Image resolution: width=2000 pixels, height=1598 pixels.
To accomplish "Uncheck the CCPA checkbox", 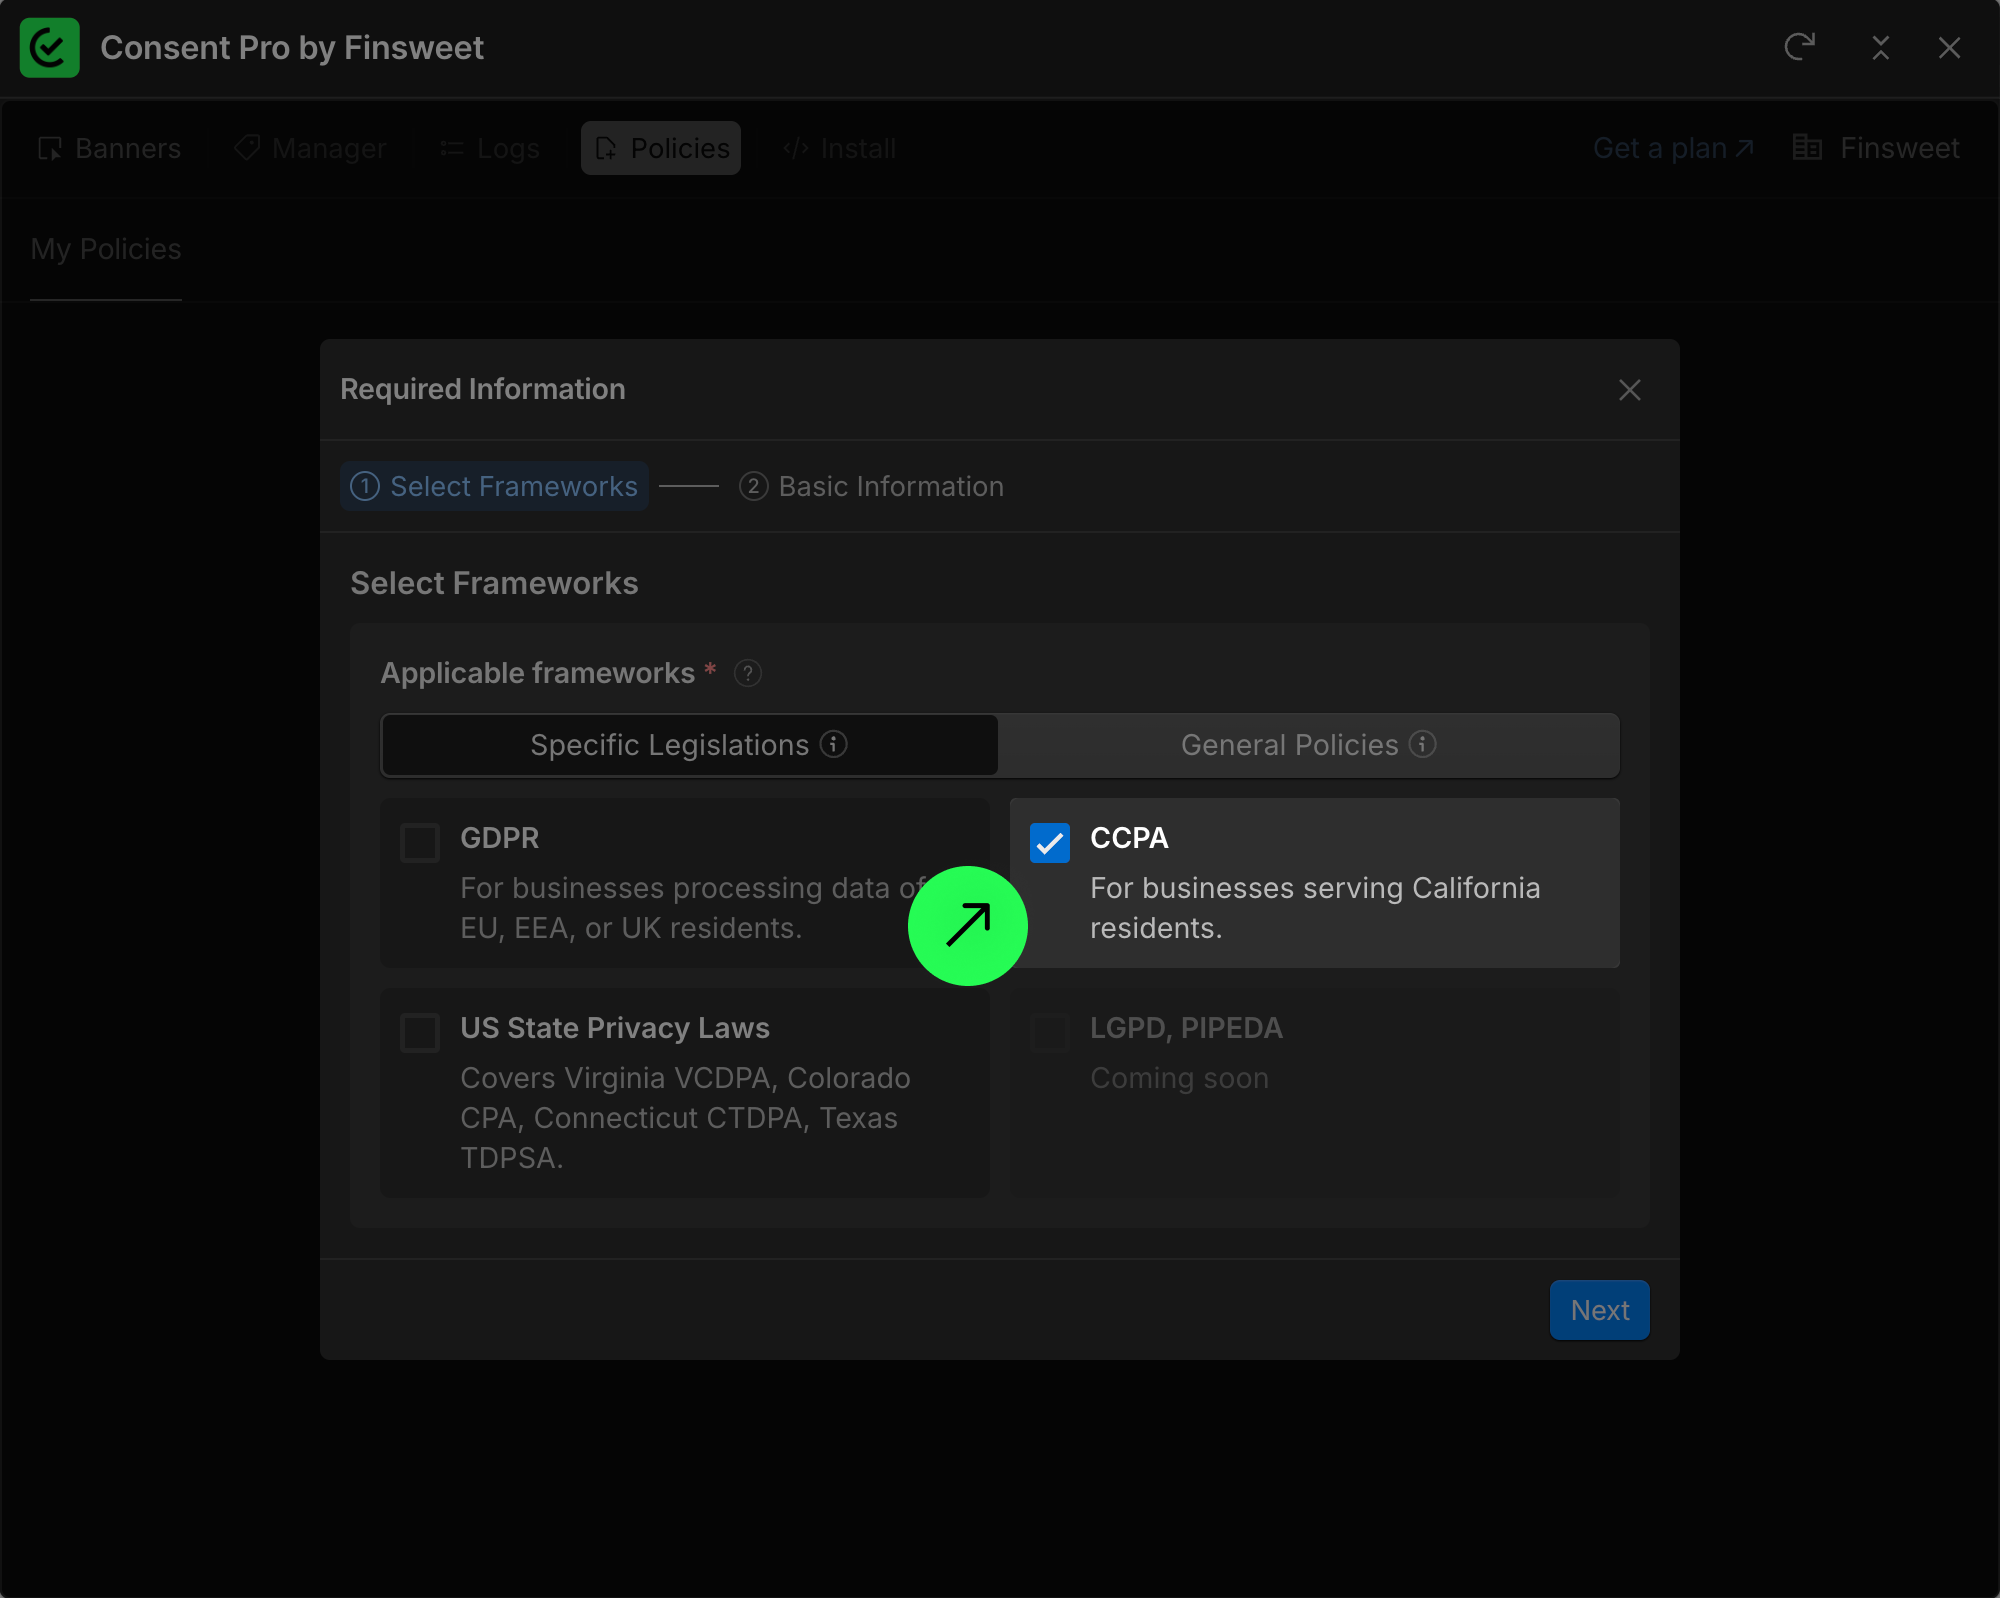I will point(1050,843).
